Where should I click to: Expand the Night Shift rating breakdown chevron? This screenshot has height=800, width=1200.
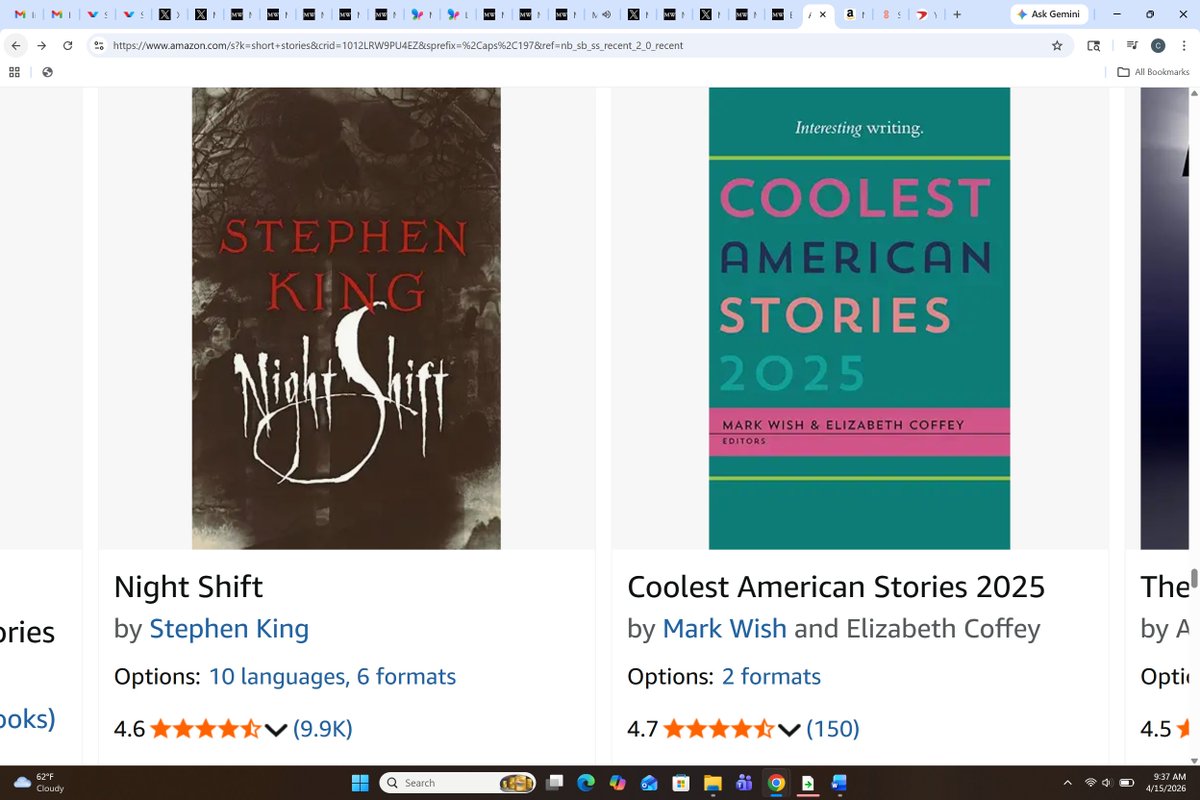(276, 730)
